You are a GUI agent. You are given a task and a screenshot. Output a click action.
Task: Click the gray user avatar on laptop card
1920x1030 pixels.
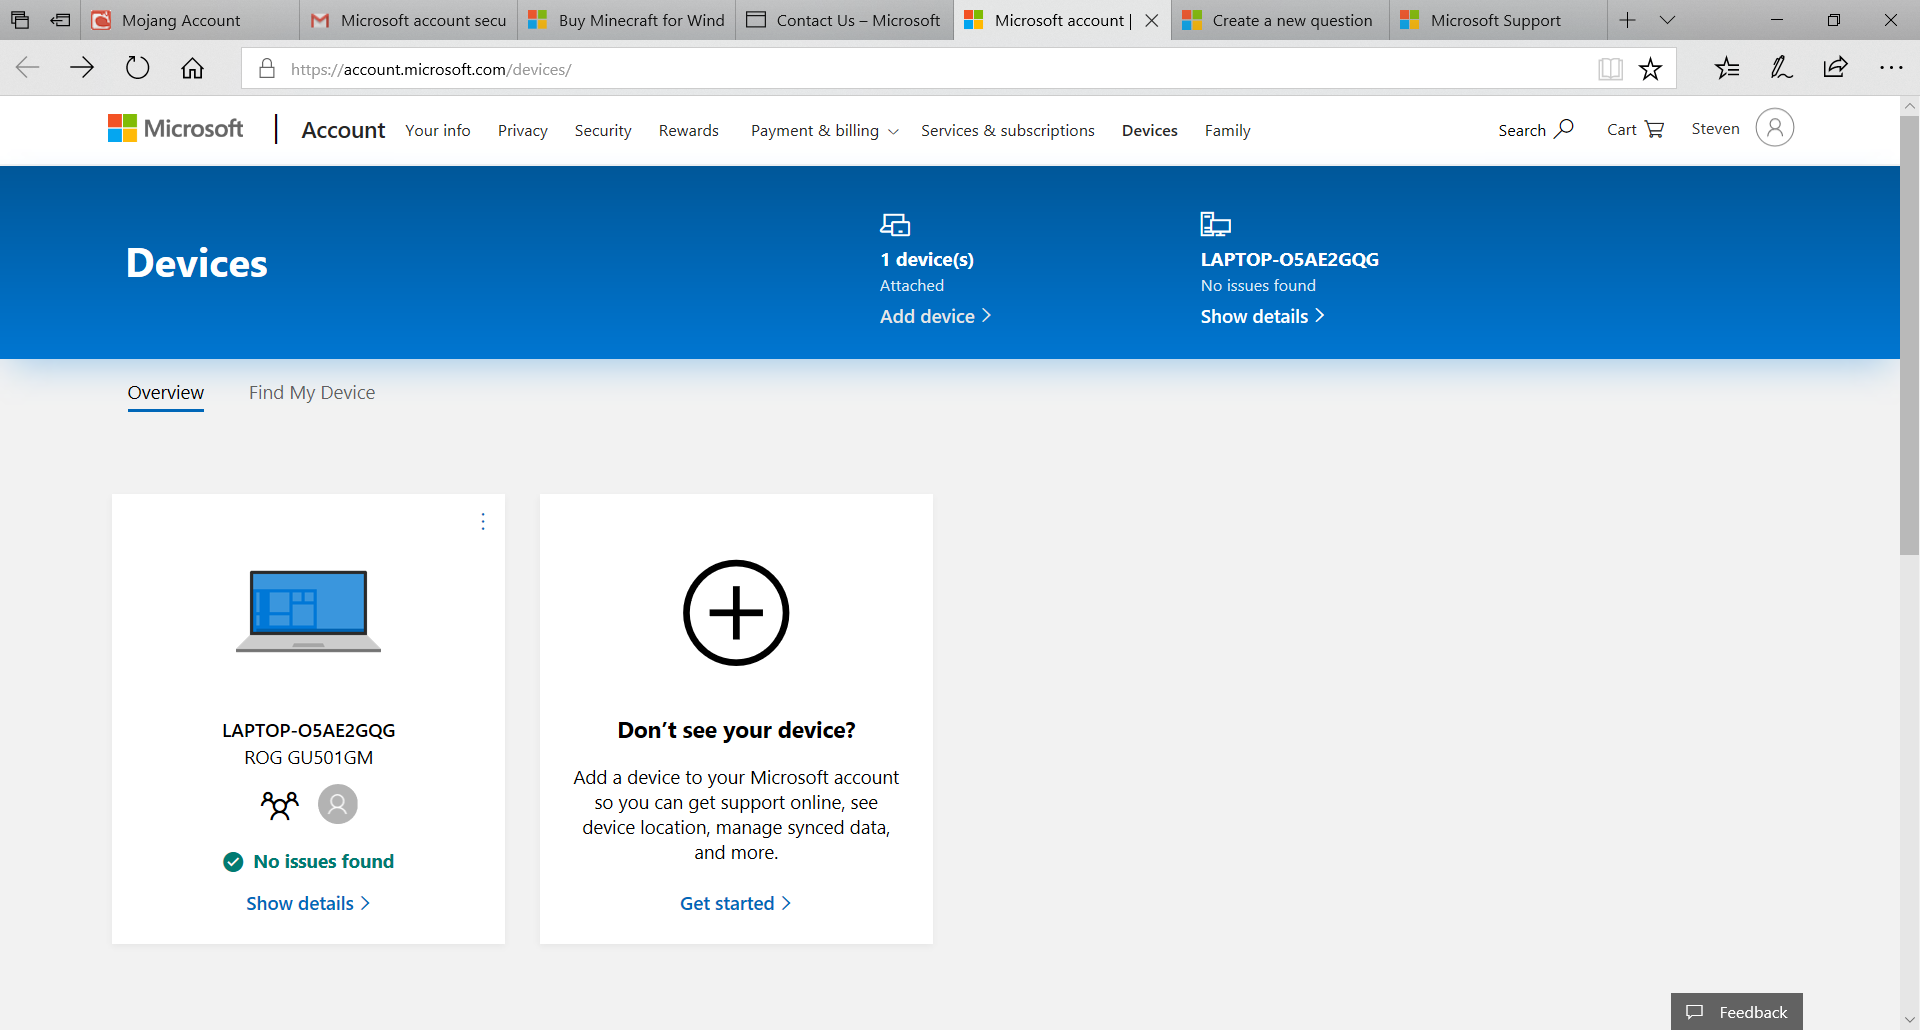(338, 804)
